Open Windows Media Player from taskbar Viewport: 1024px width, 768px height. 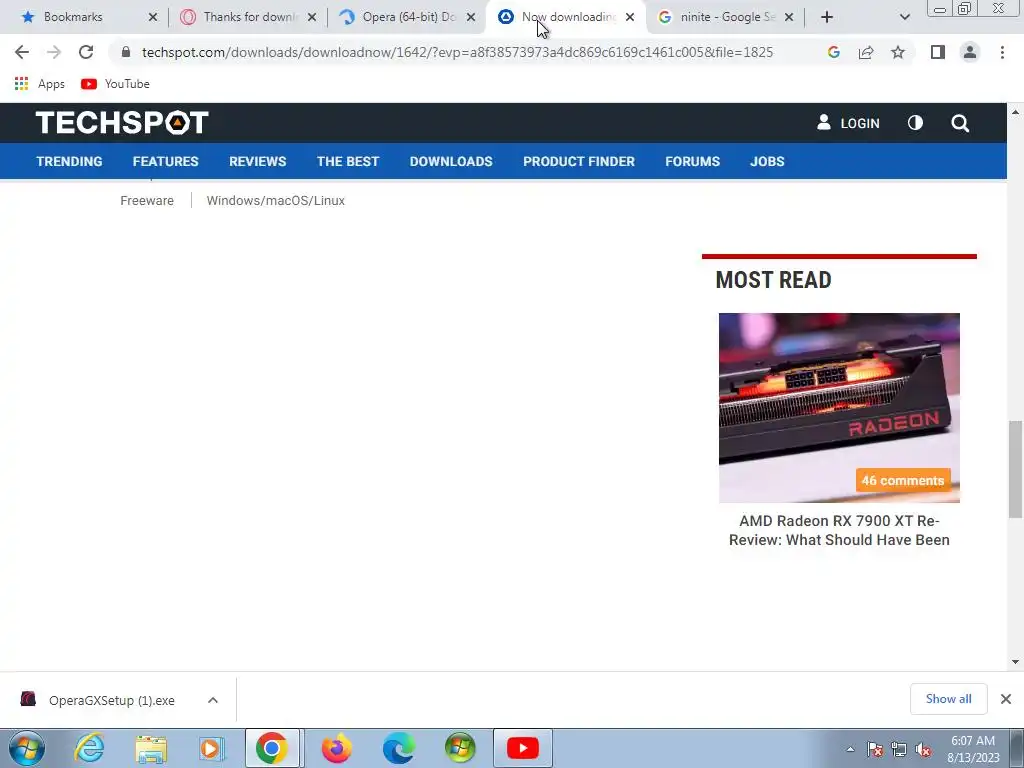[212, 748]
